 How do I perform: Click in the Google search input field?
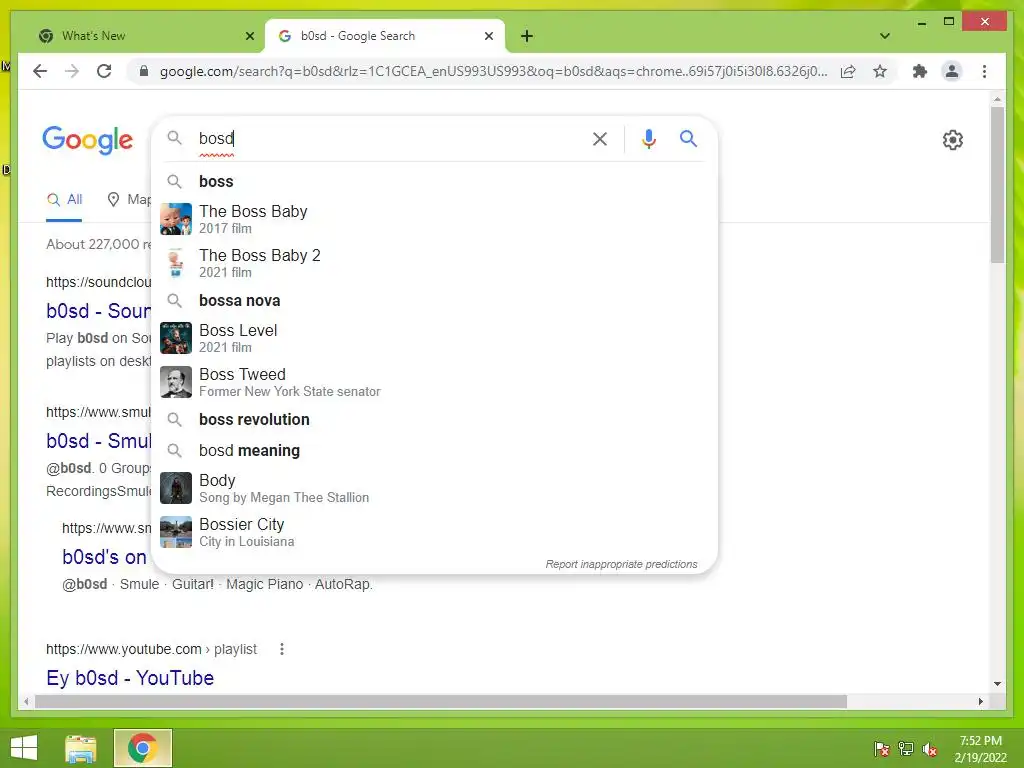pos(391,138)
